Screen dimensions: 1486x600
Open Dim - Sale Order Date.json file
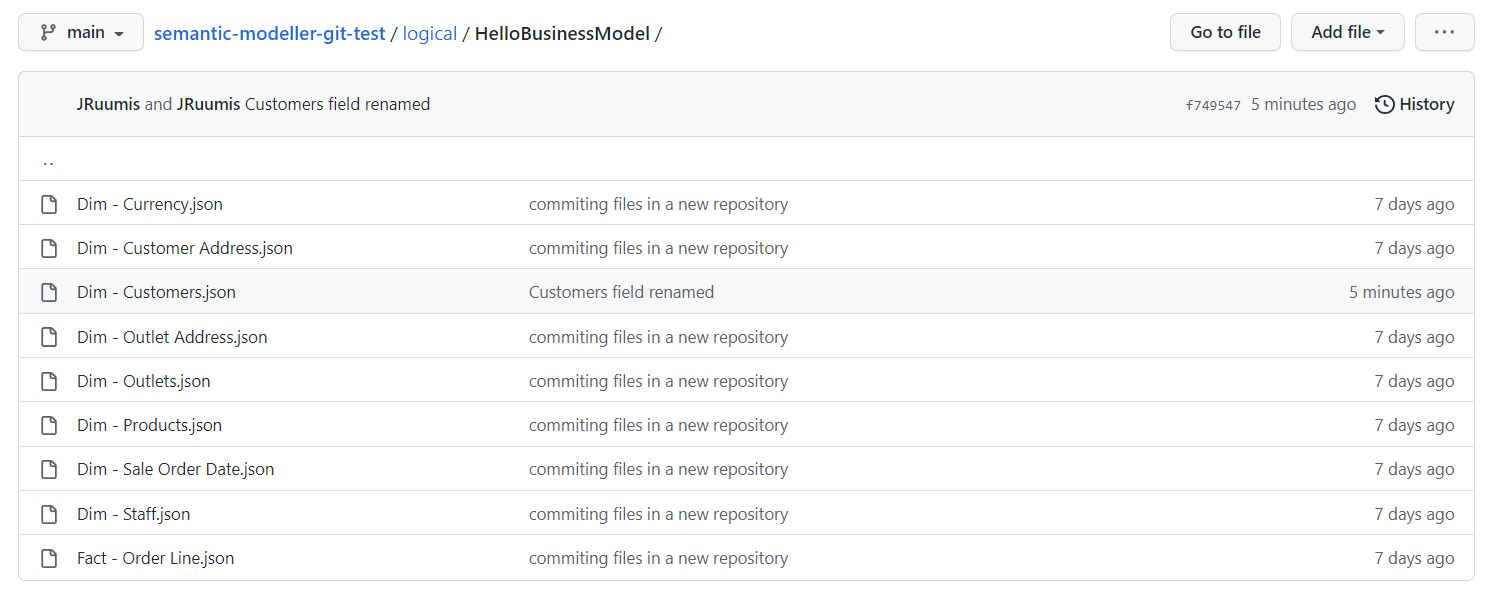click(x=175, y=469)
